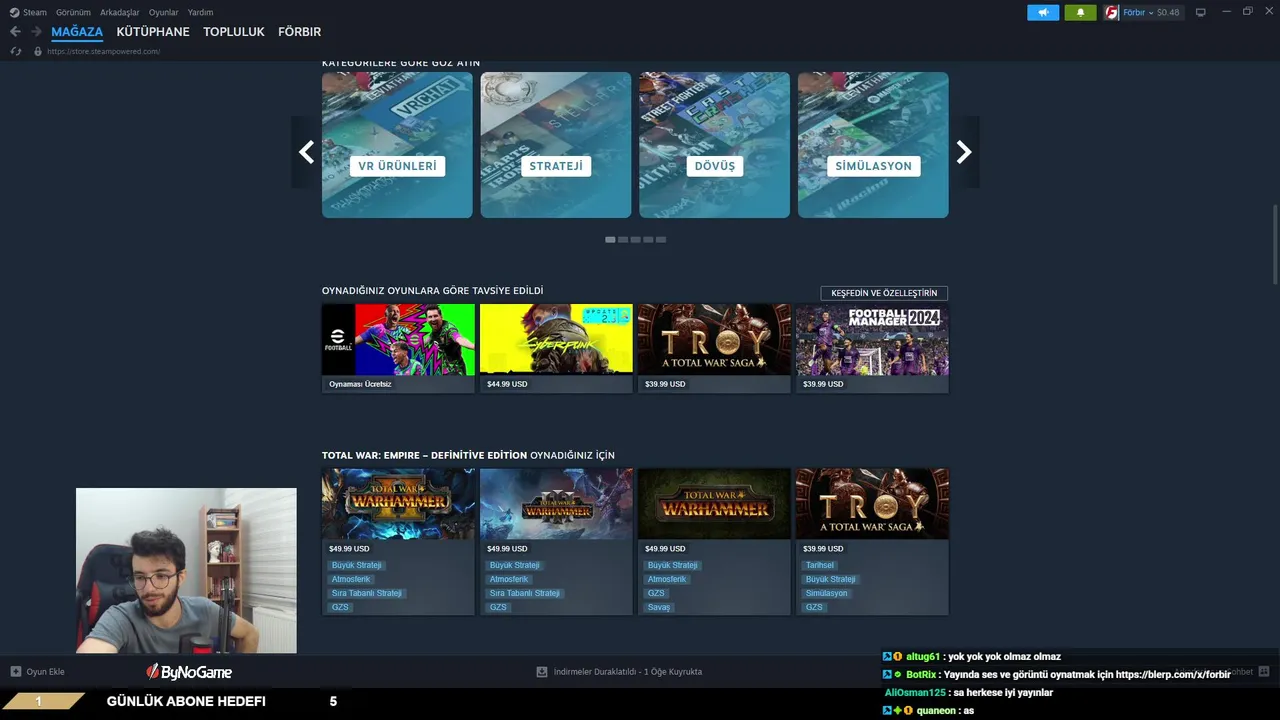
Task: Go forward with the right arrow navigation icon
Action: point(36,32)
